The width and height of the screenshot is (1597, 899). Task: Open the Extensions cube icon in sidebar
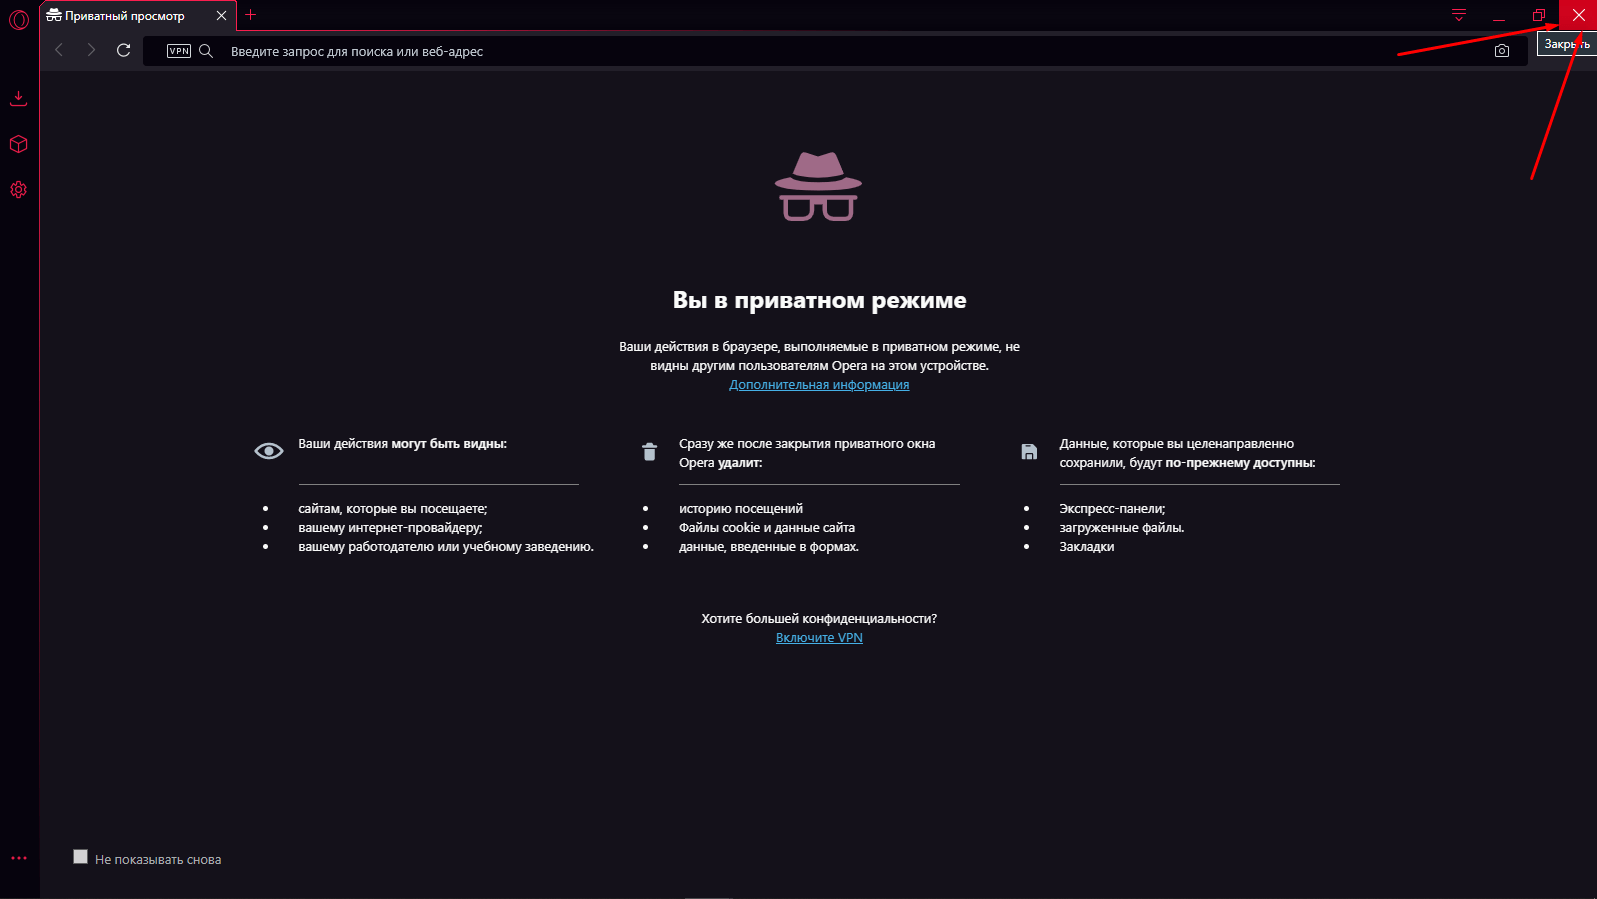coord(18,144)
